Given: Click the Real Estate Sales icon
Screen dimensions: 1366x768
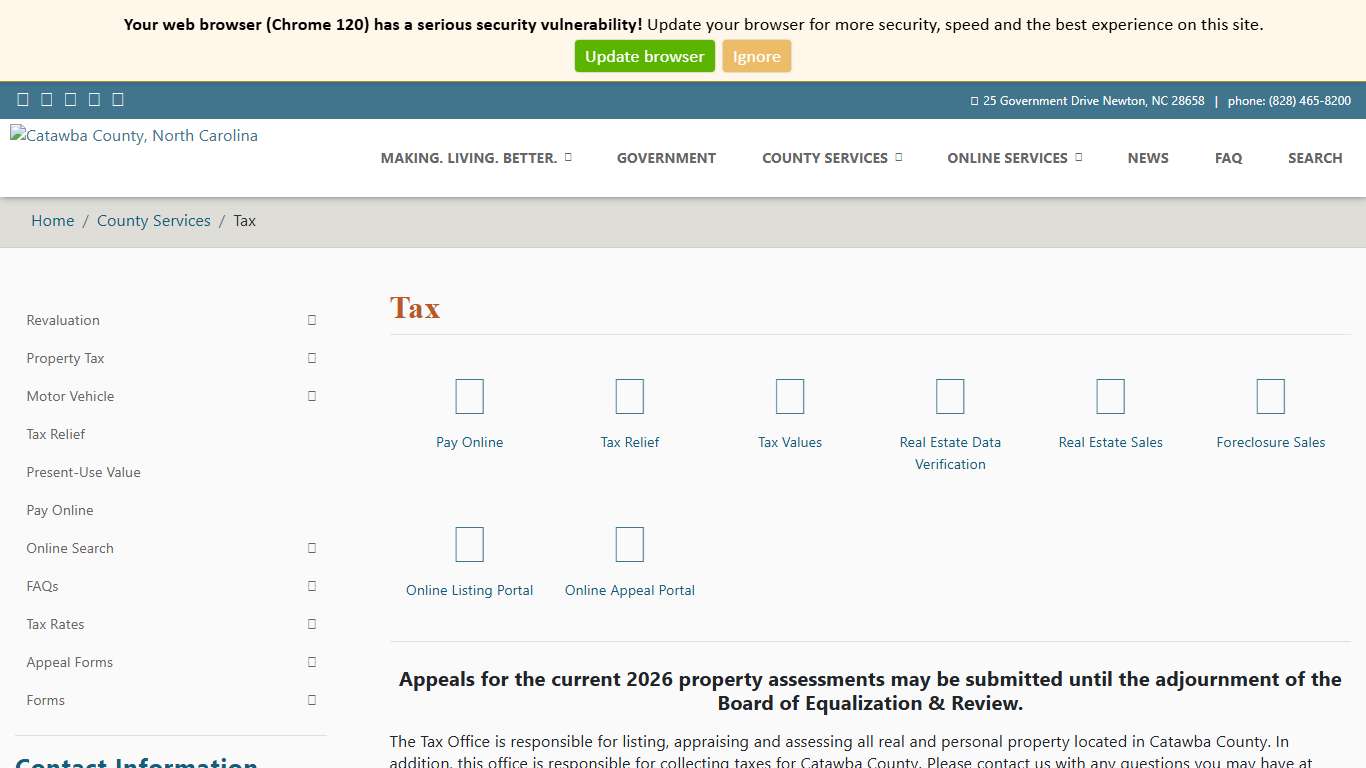Looking at the screenshot, I should tap(1110, 397).
